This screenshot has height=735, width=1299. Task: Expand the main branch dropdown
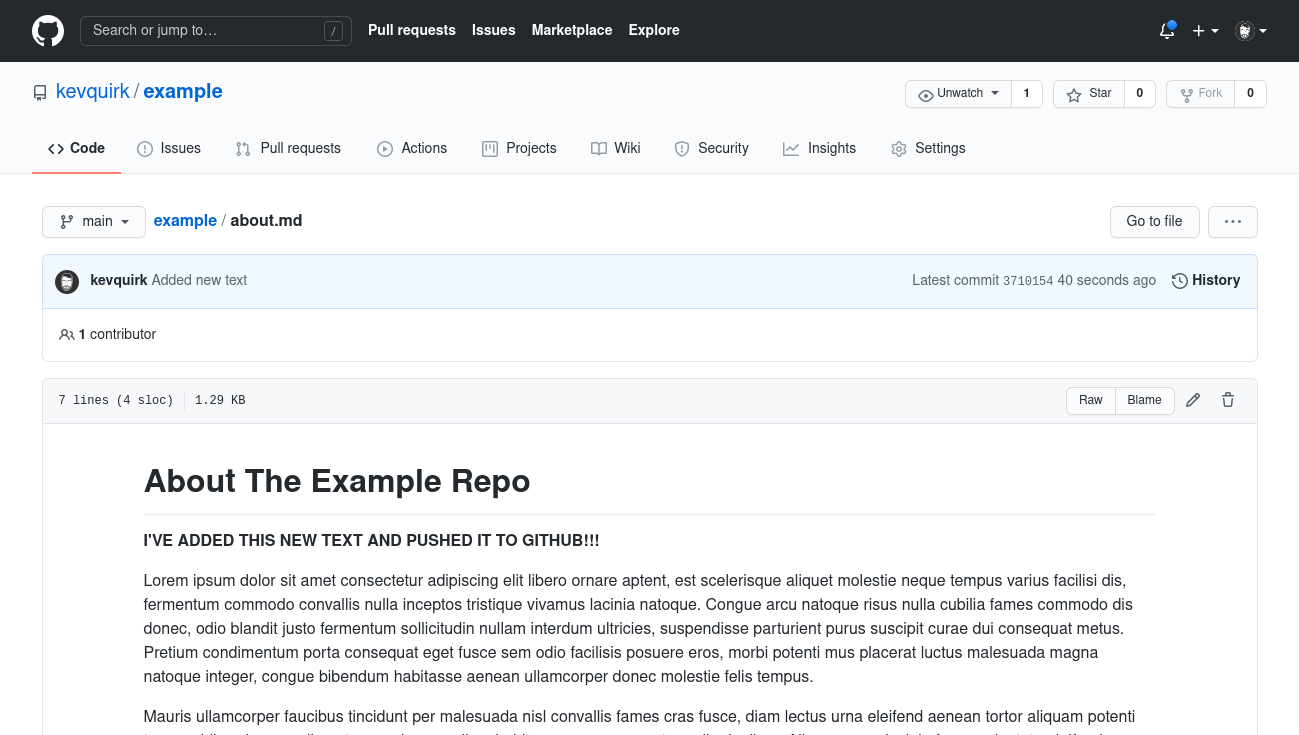tap(94, 222)
